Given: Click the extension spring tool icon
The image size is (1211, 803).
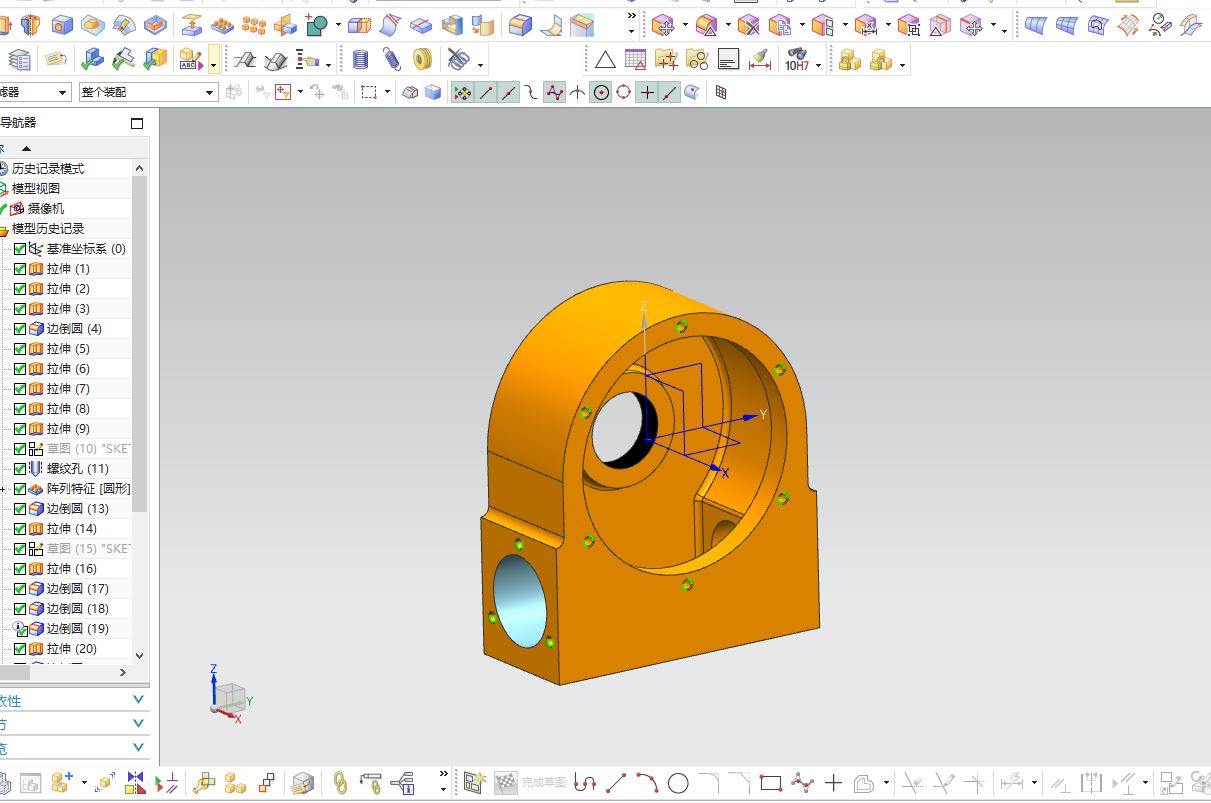Looking at the screenshot, I should tap(392, 60).
